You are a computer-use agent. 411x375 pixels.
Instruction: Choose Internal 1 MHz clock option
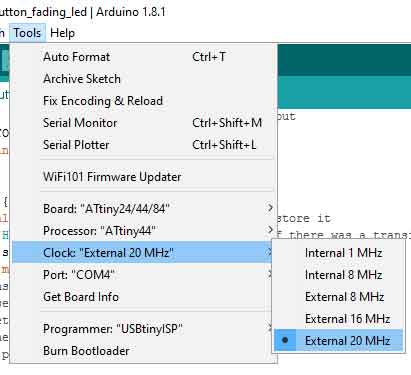coord(338,253)
